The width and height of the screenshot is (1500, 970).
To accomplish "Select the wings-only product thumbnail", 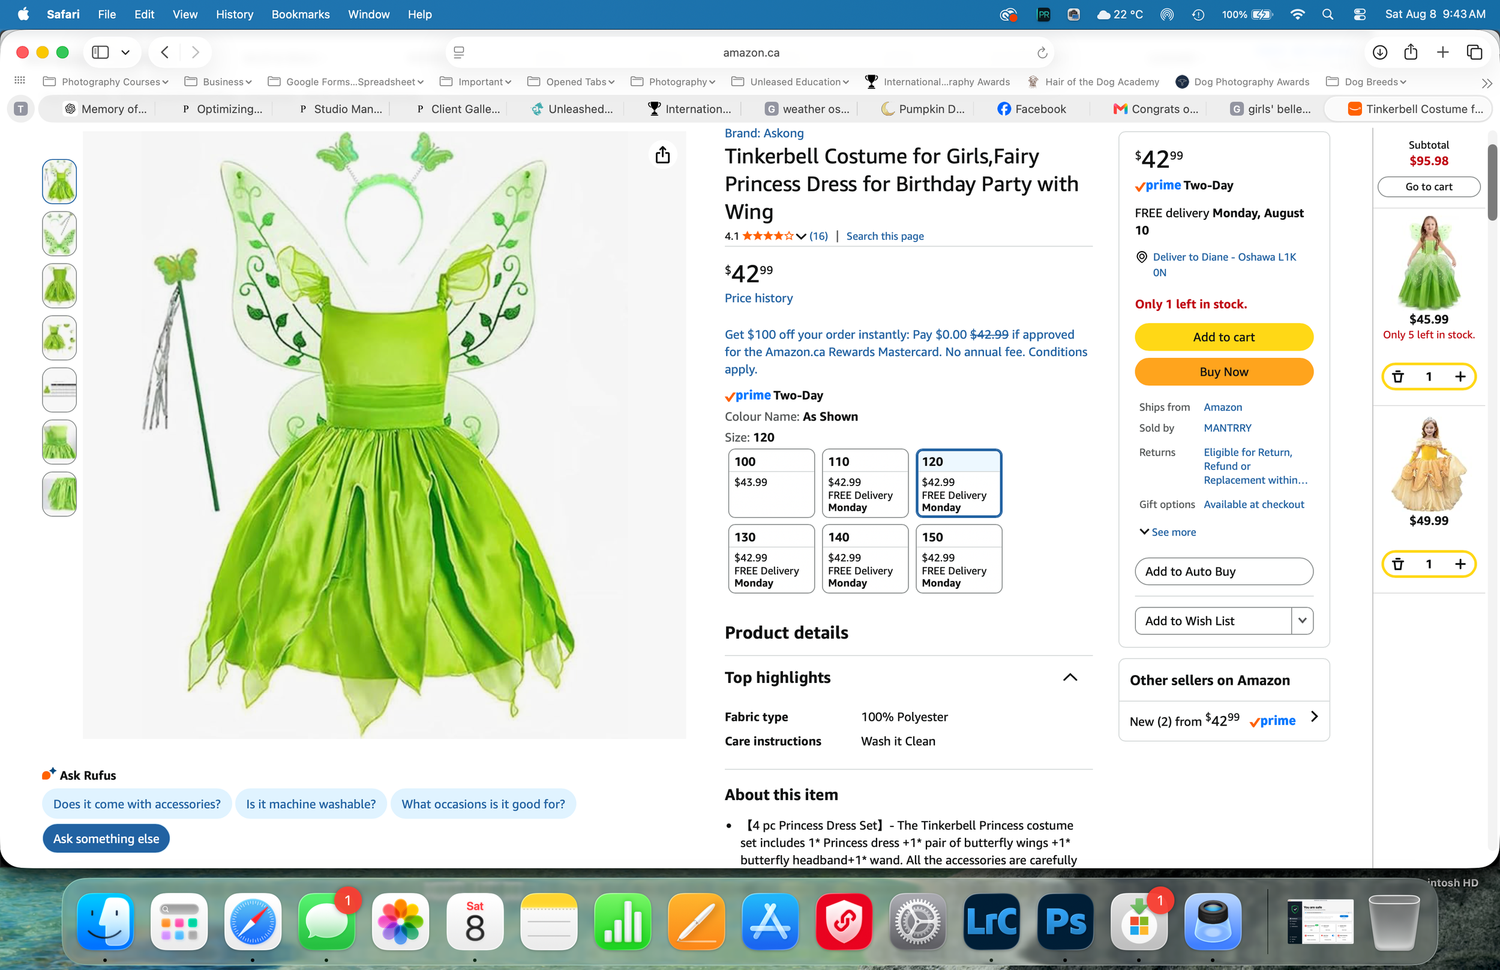I will click(59, 234).
